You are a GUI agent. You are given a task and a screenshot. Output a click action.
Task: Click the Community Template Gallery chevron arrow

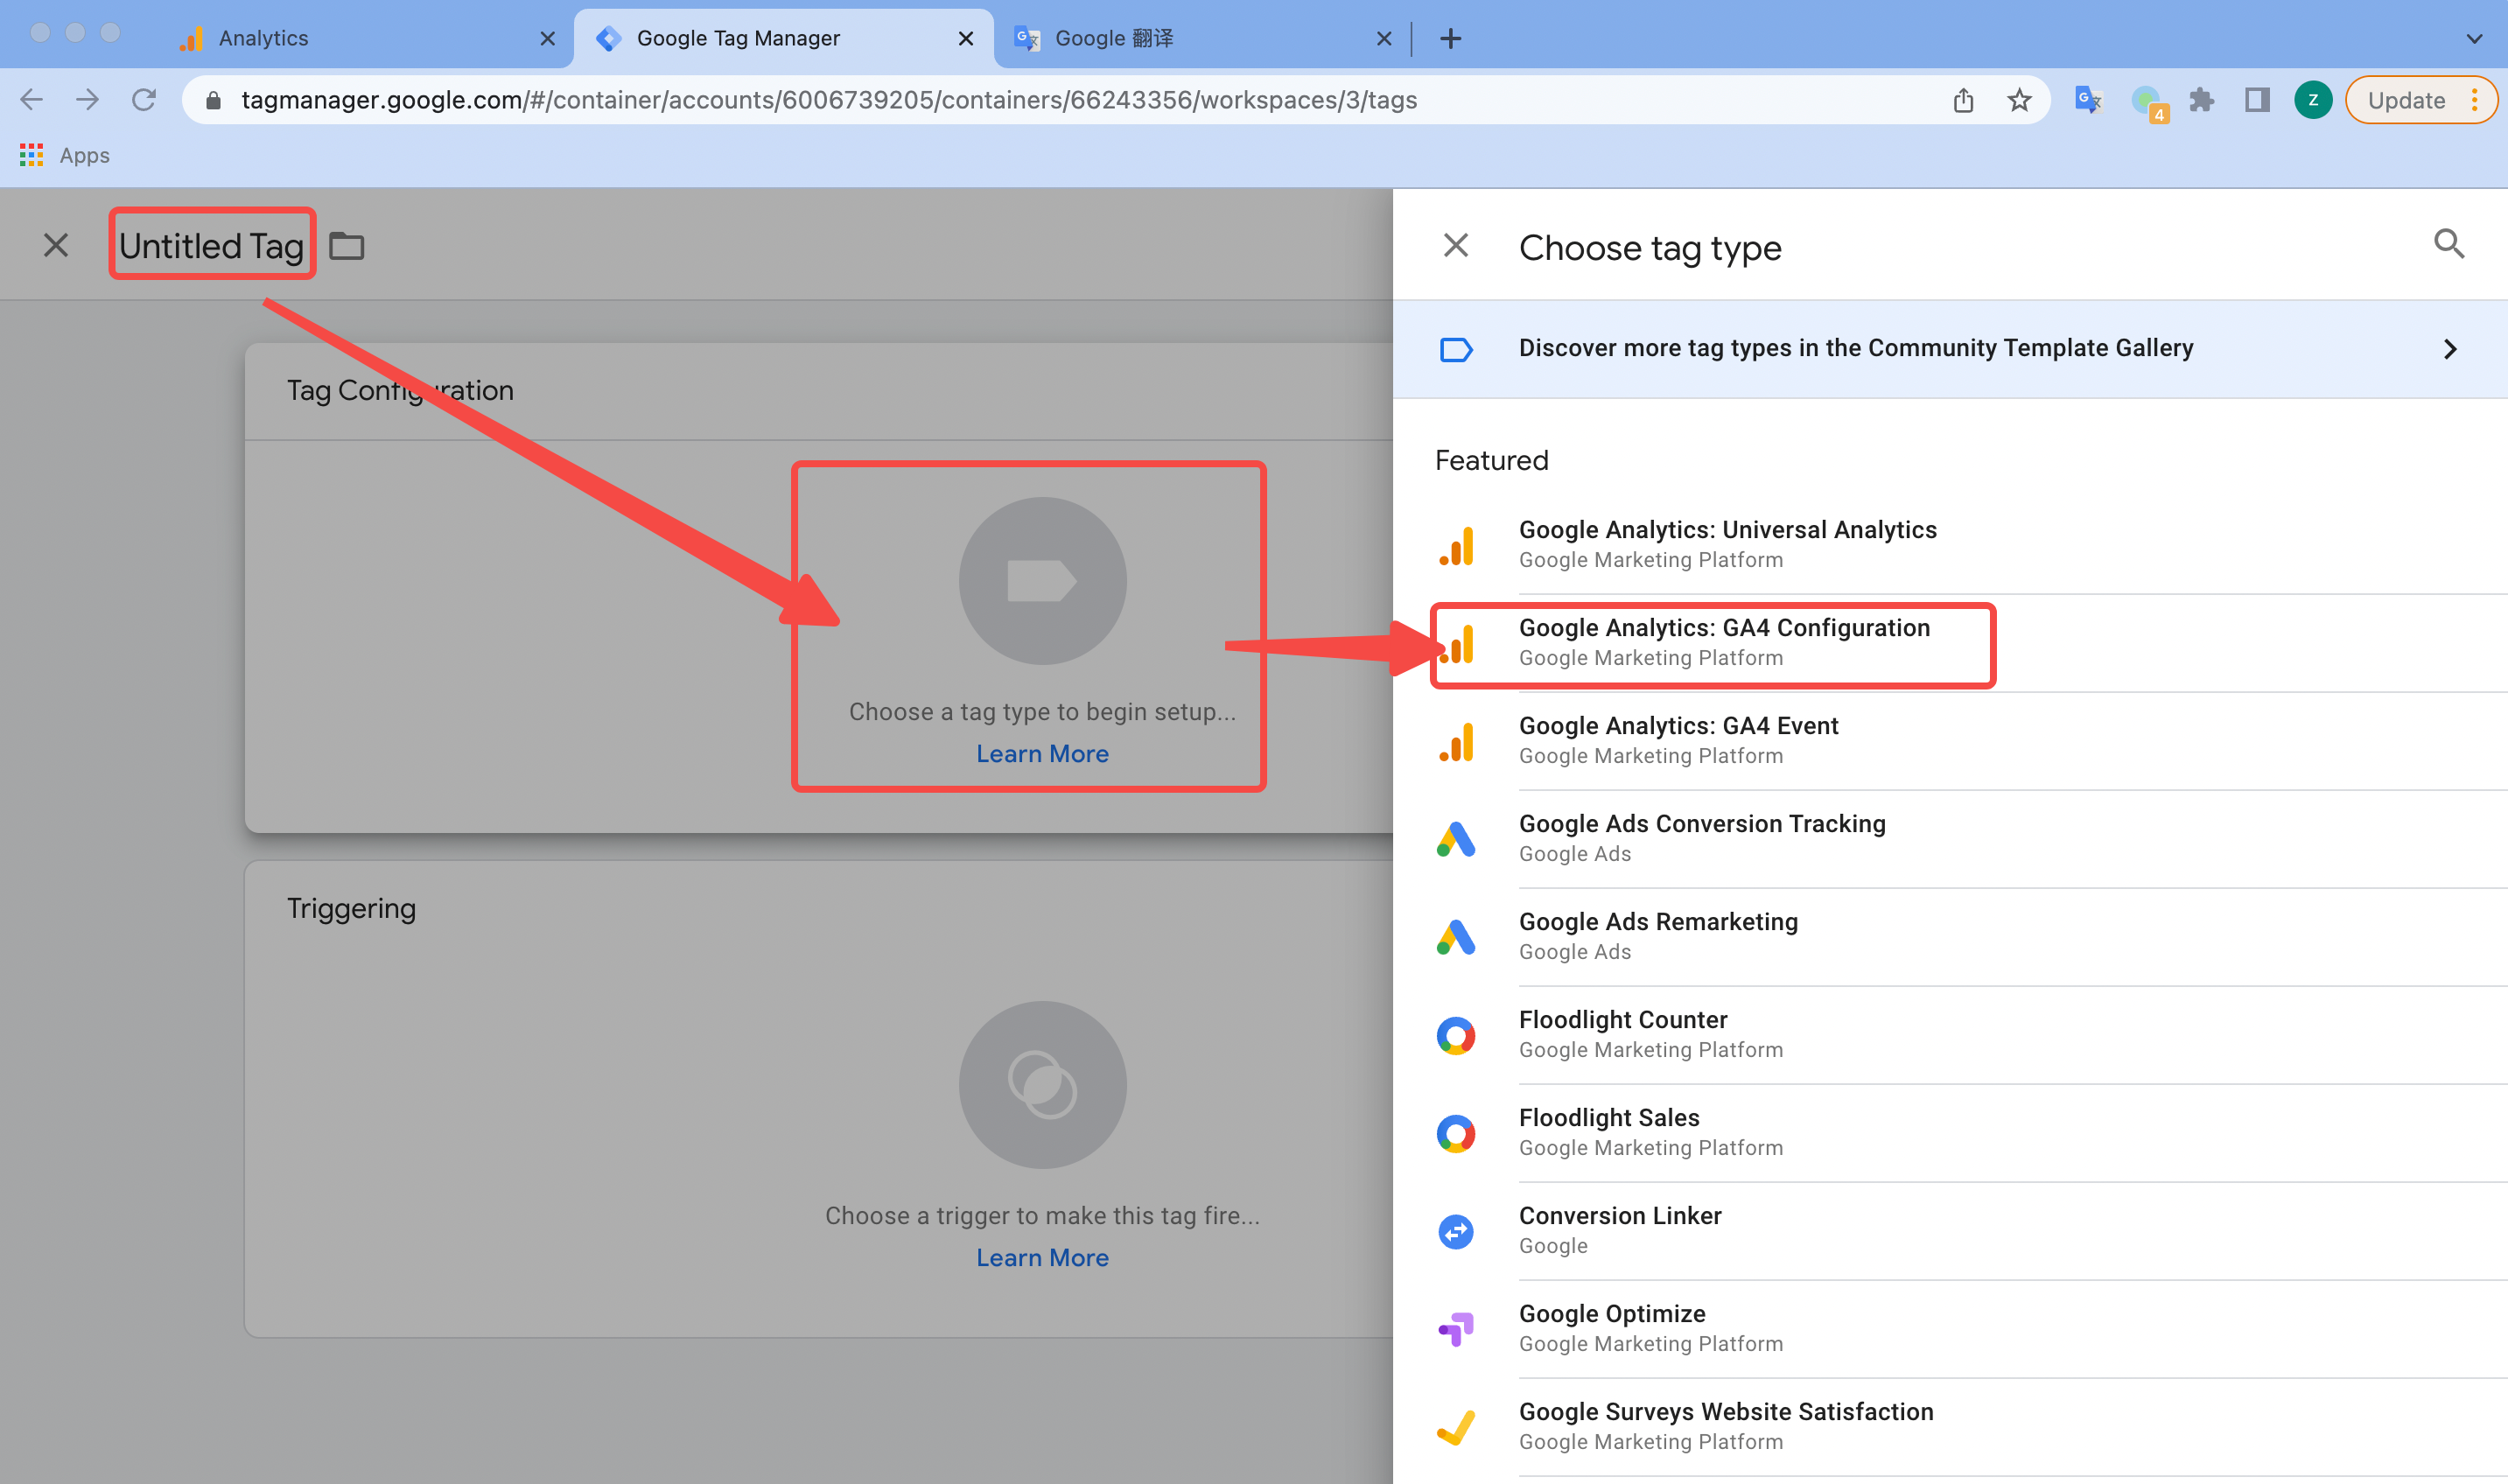[x=2450, y=349]
